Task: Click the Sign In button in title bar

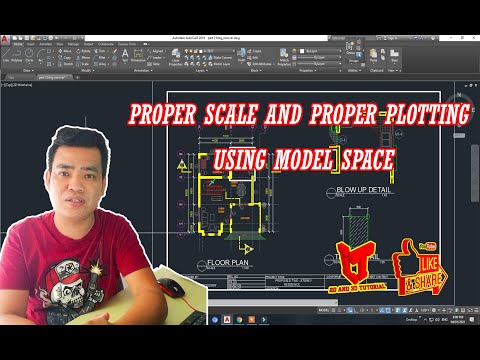Action: point(390,38)
